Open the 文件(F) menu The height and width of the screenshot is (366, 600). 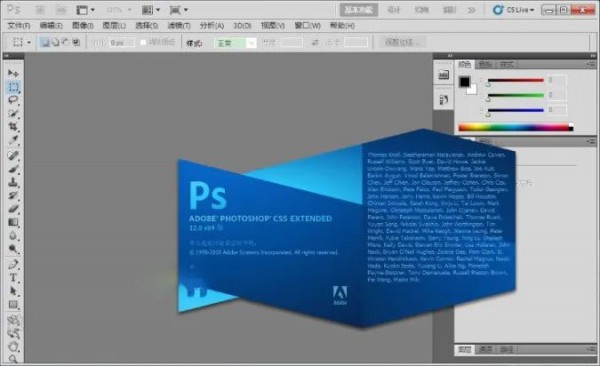[x=19, y=26]
